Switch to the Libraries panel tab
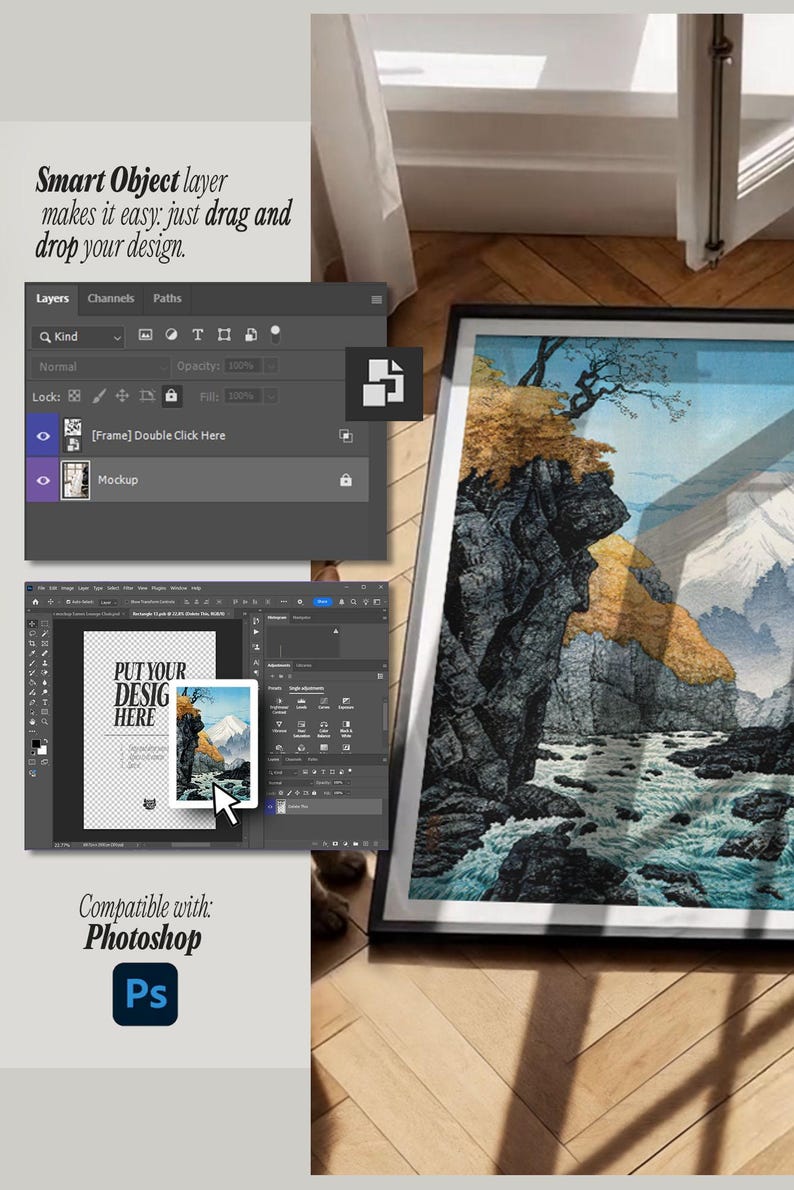Image resolution: width=794 pixels, height=1190 pixels. [x=304, y=666]
